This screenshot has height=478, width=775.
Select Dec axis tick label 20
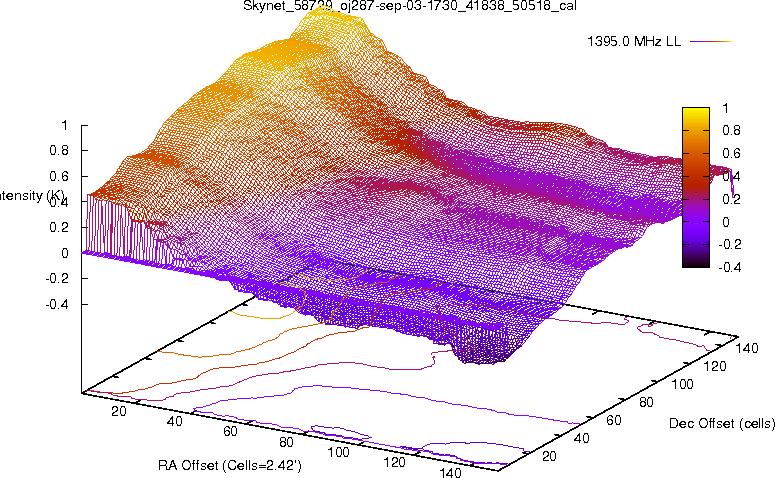pyautogui.click(x=549, y=456)
